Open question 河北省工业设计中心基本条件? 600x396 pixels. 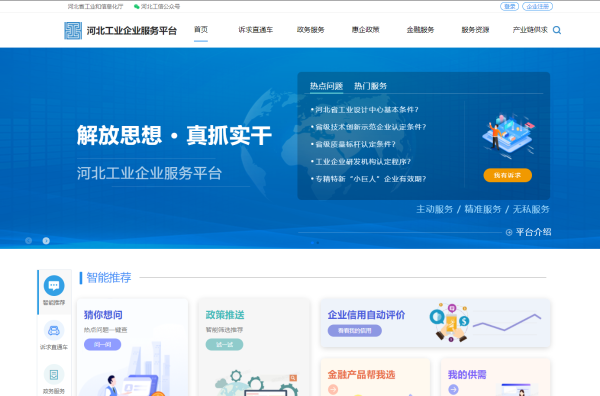click(x=367, y=110)
